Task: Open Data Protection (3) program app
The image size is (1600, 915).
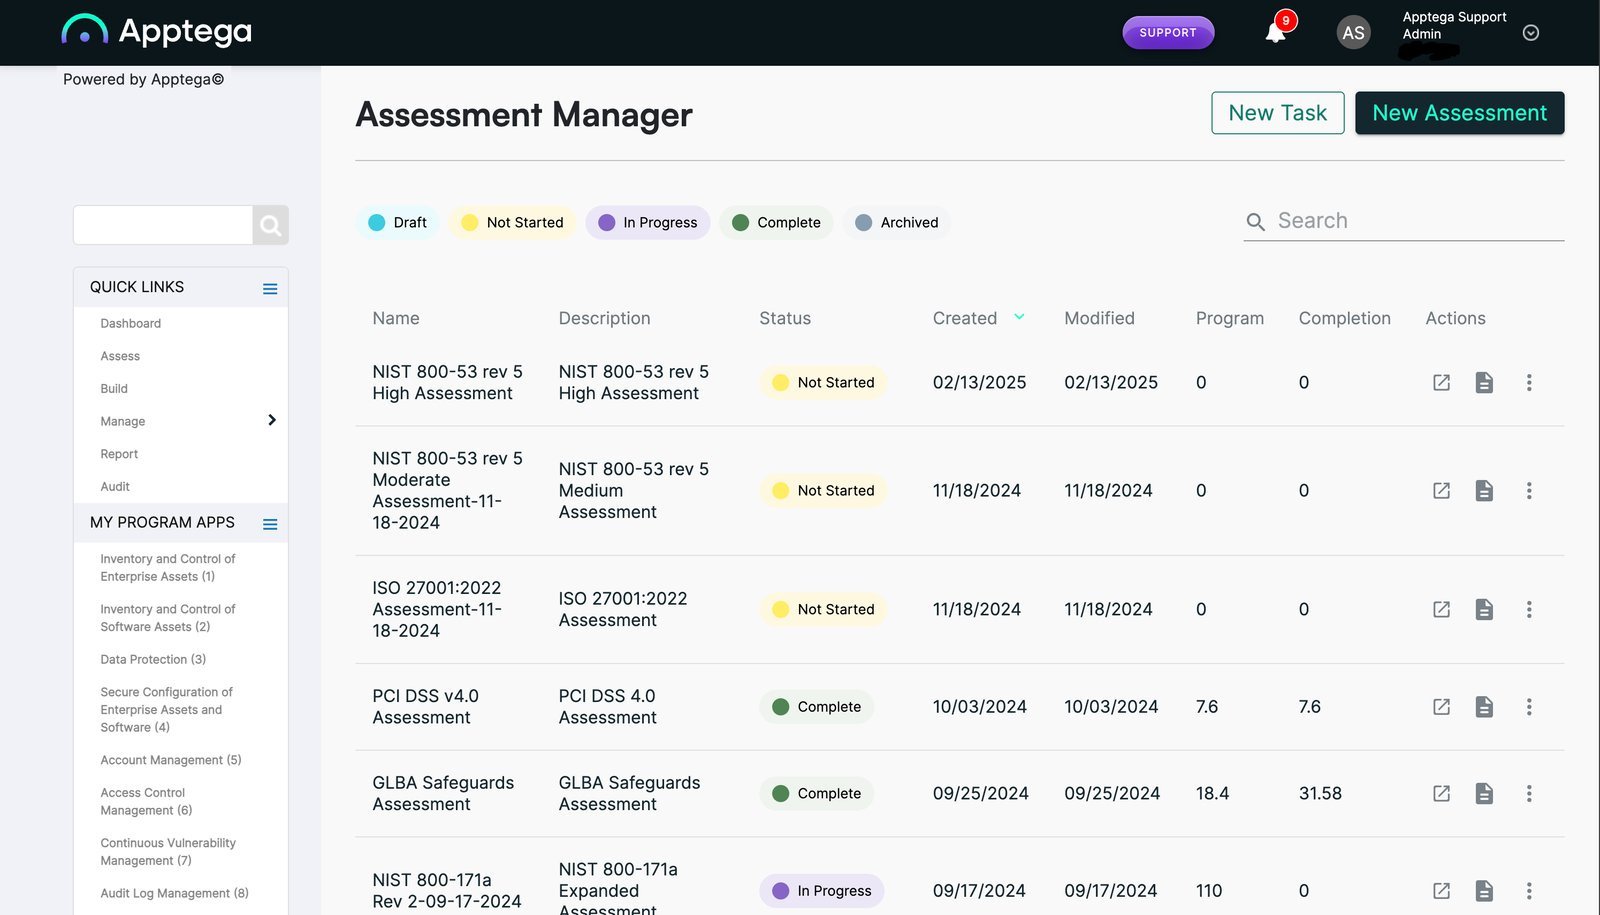Action: 153,659
